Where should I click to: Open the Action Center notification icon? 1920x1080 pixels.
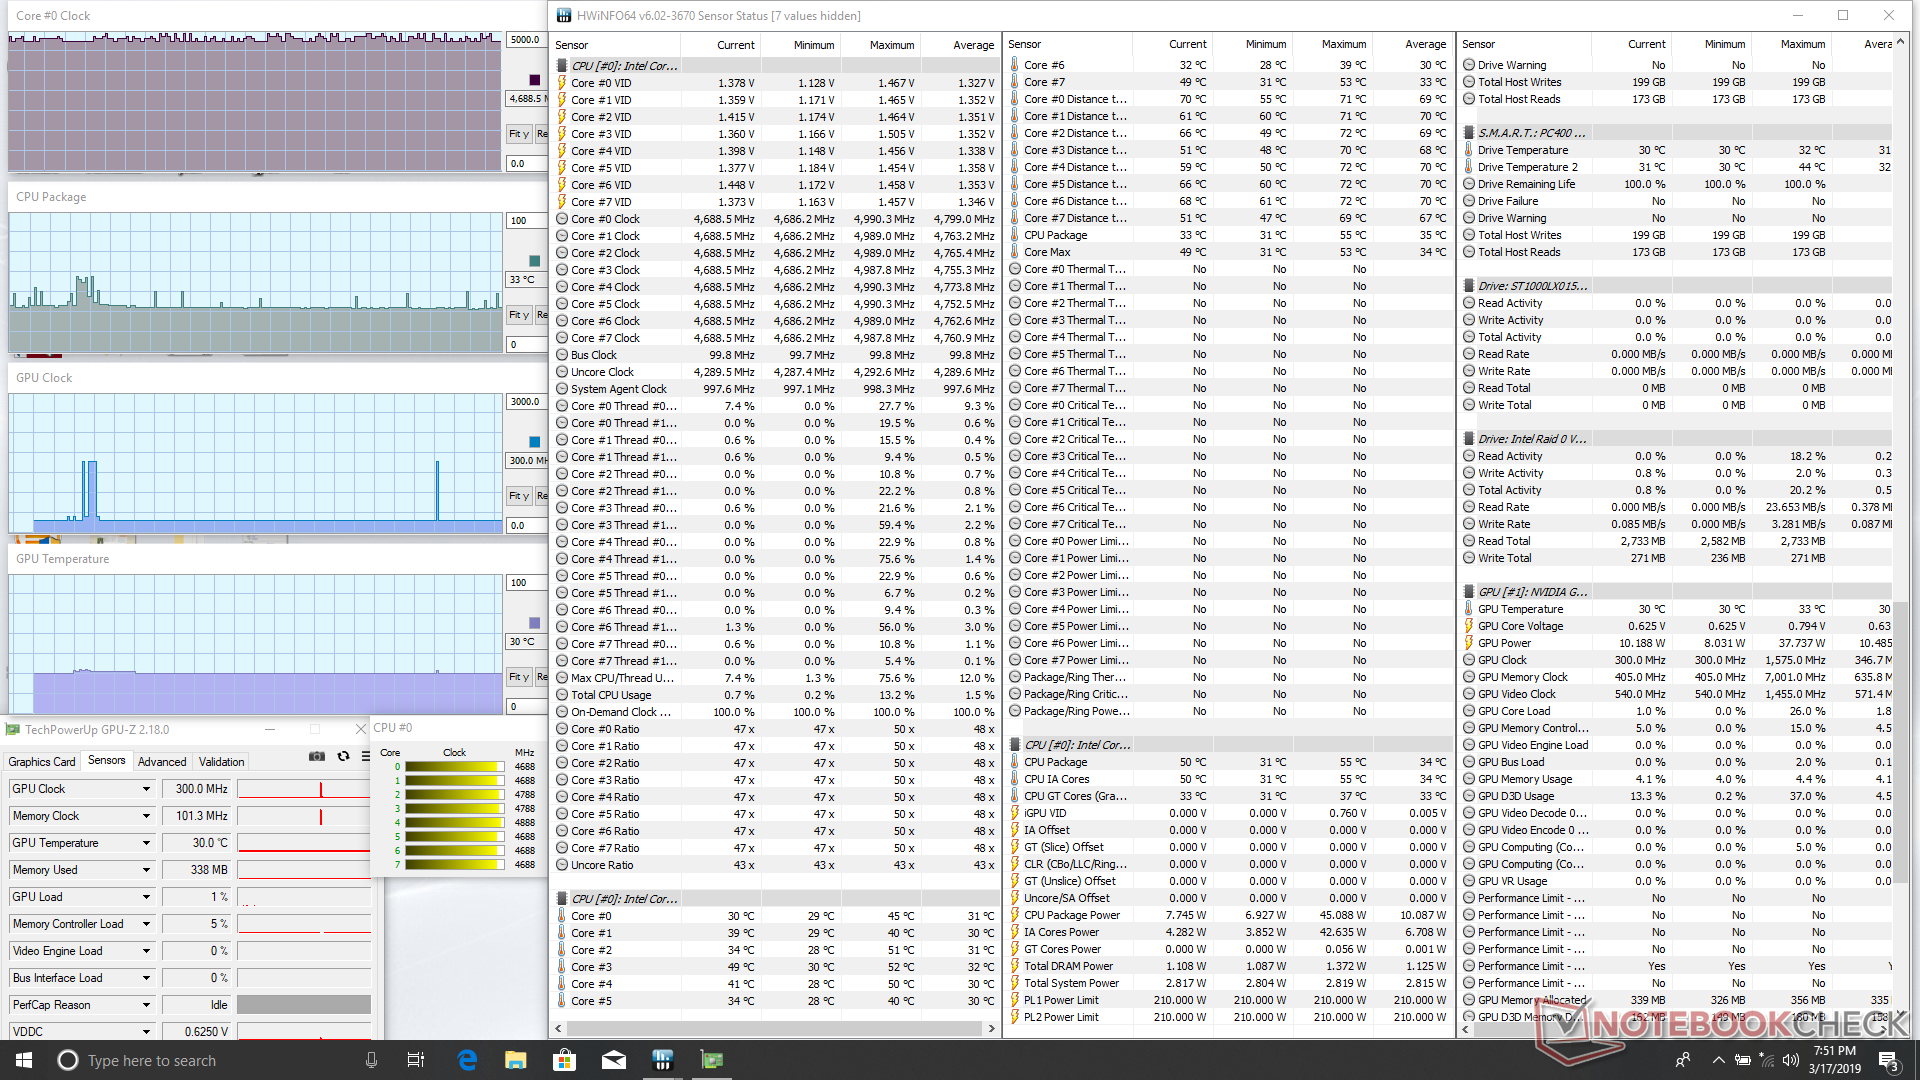point(1887,1060)
